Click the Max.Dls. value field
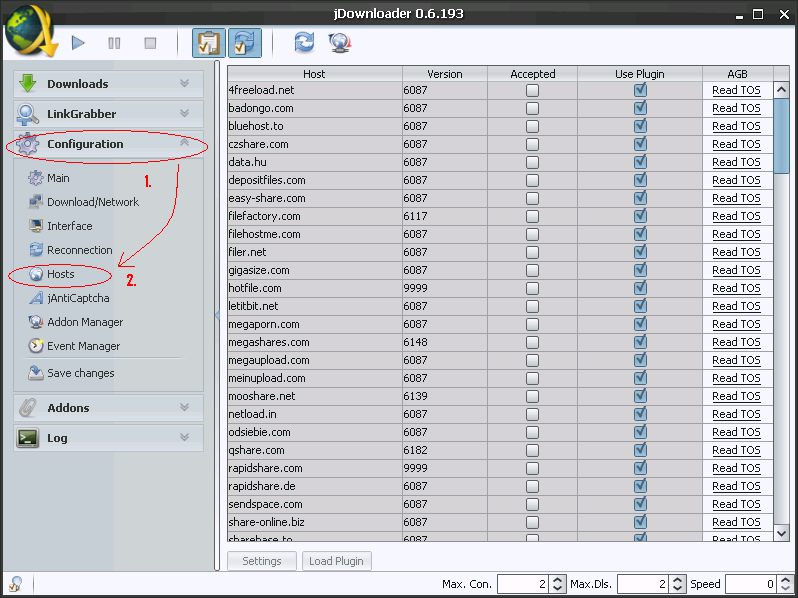This screenshot has height=598, width=798. coord(644,584)
